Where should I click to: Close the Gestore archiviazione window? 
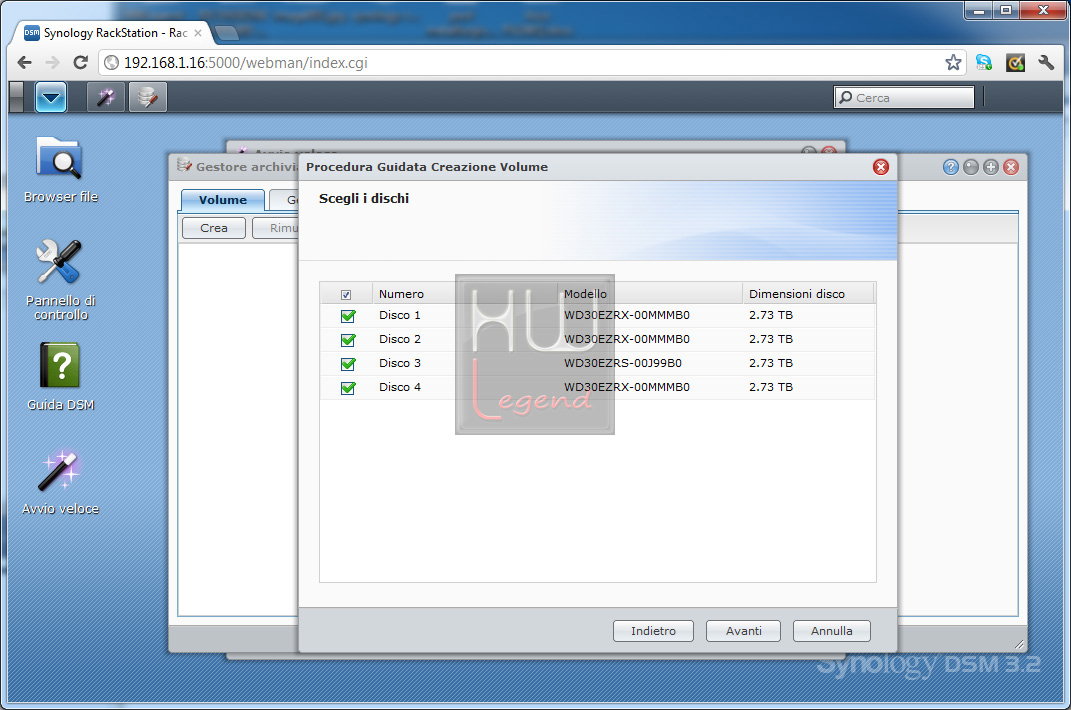(x=1012, y=167)
